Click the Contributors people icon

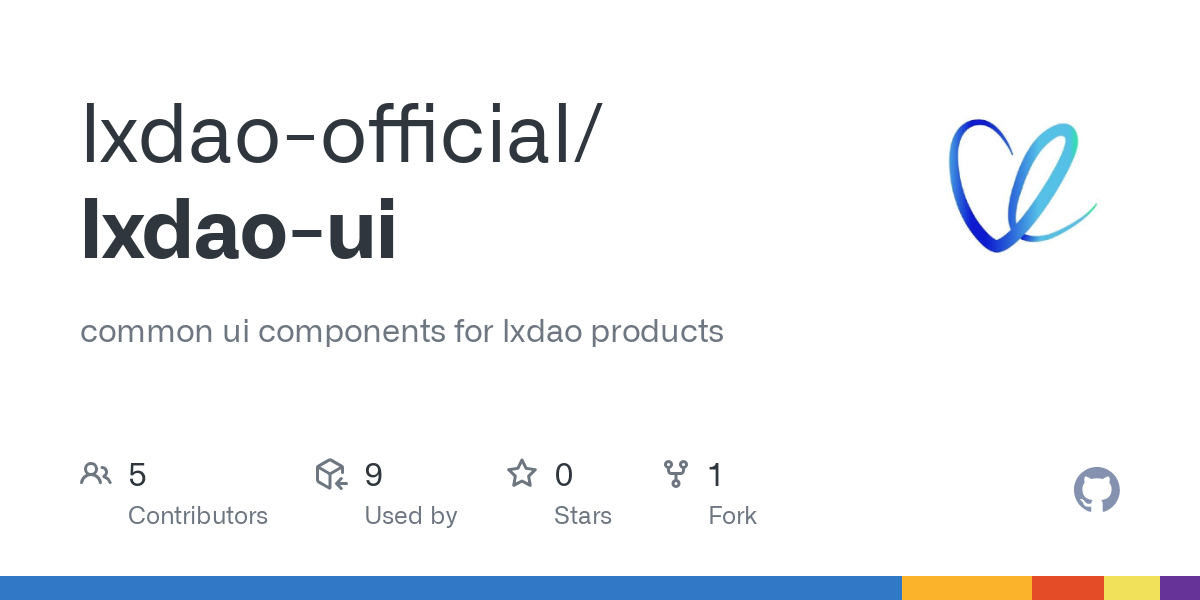(96, 474)
